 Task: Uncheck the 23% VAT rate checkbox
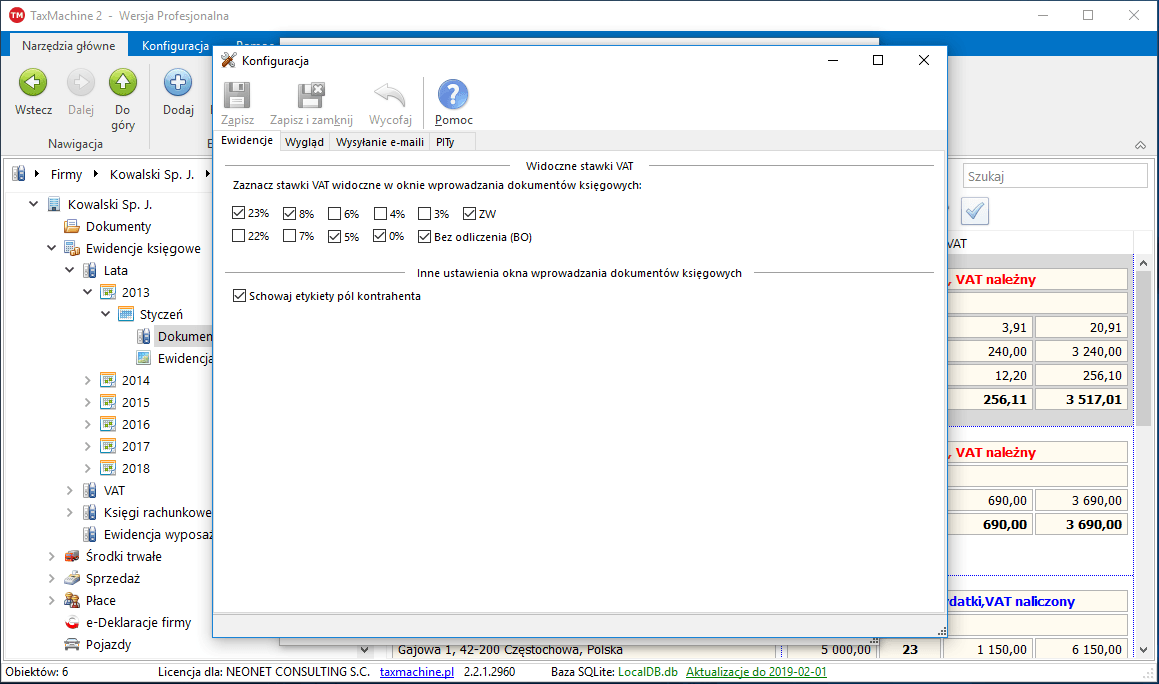point(238,213)
